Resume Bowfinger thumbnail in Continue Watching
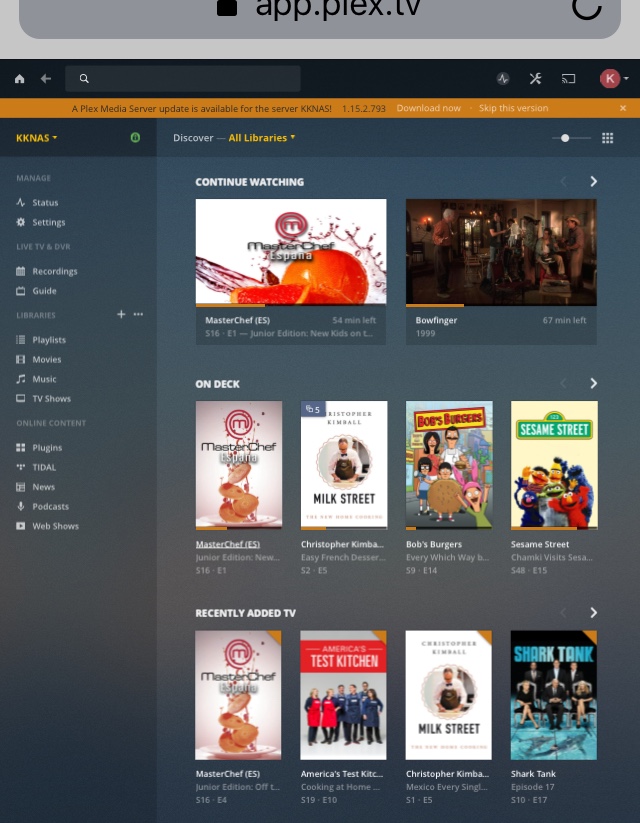 coord(501,252)
